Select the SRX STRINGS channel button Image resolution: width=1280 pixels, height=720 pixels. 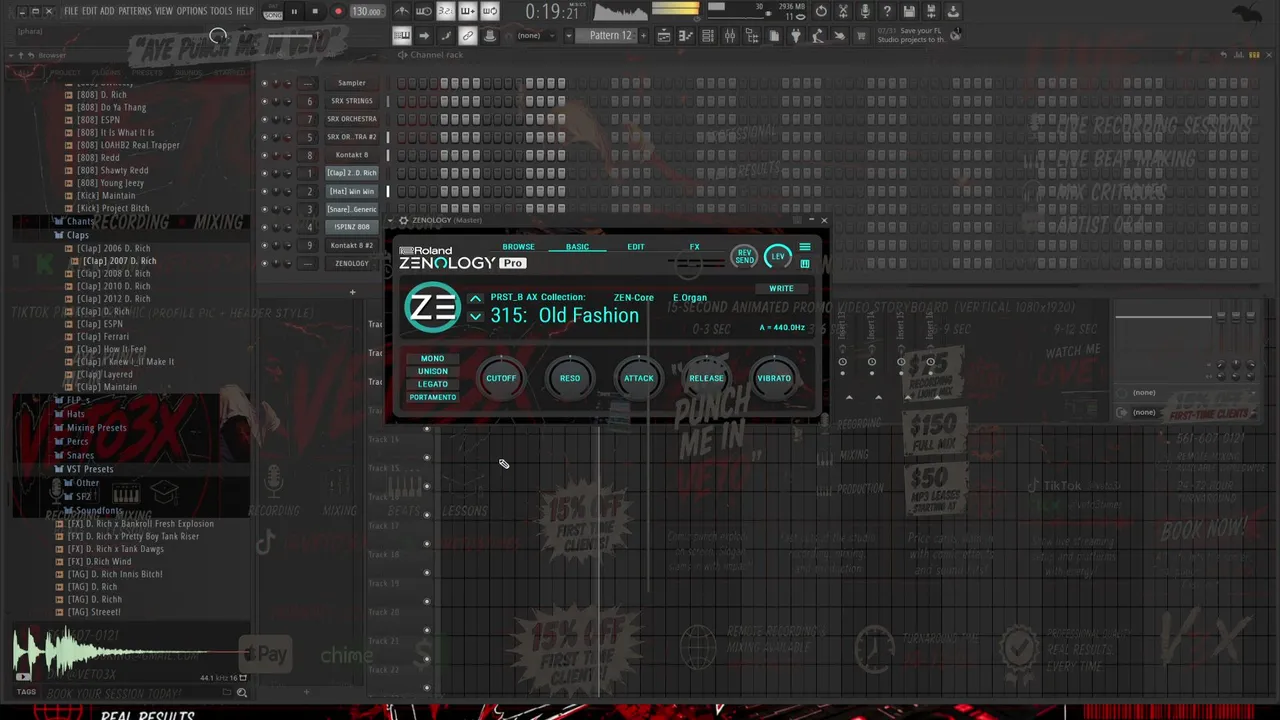point(352,101)
